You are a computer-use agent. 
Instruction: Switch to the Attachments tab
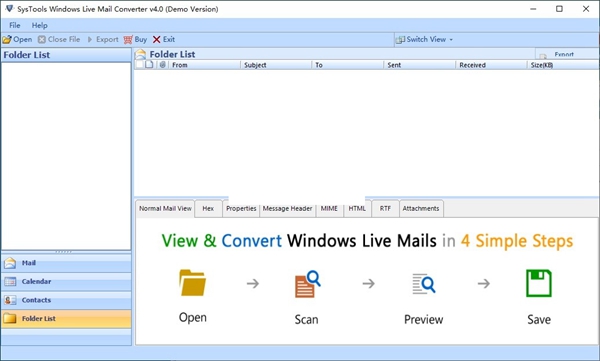point(421,208)
